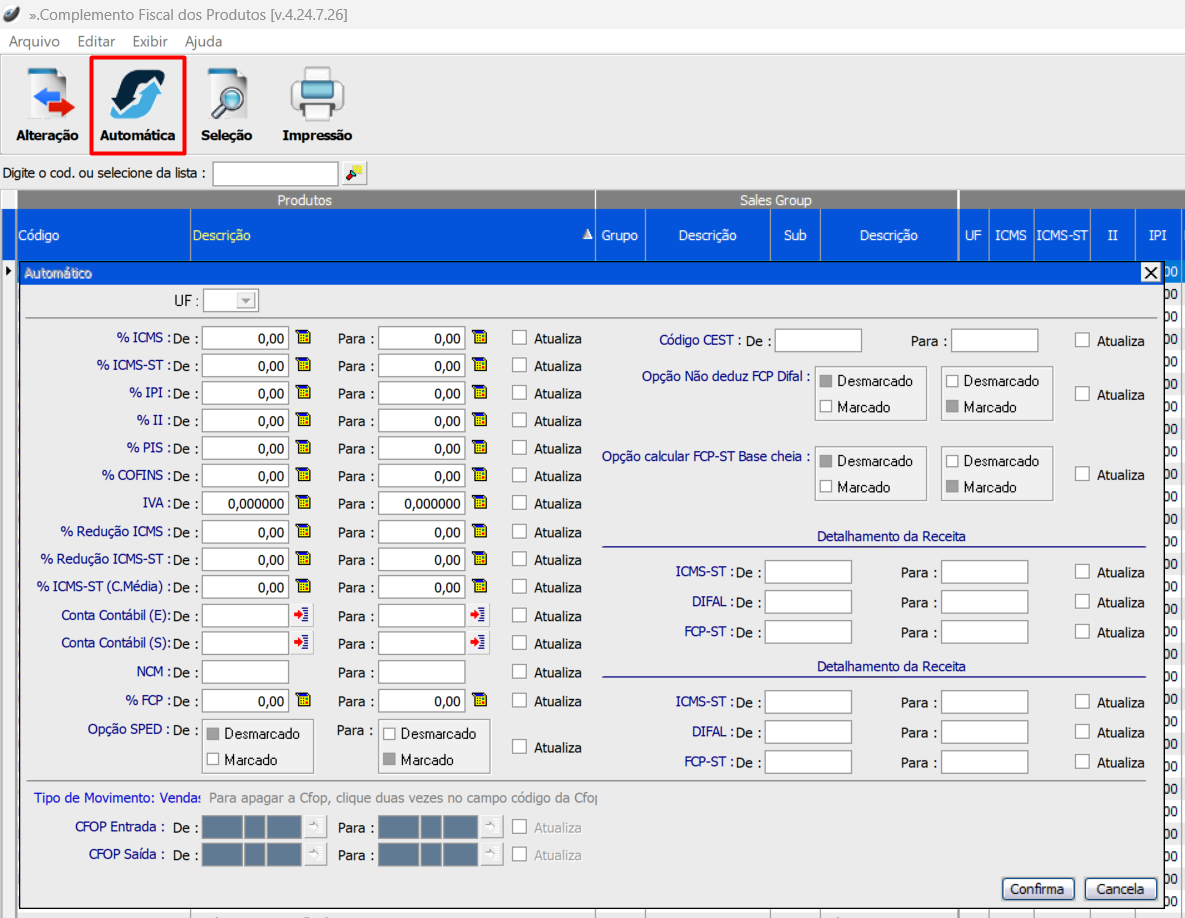The image size is (1185, 918).
Task: Sort by the Descrição column arrow
Action: click(x=587, y=235)
